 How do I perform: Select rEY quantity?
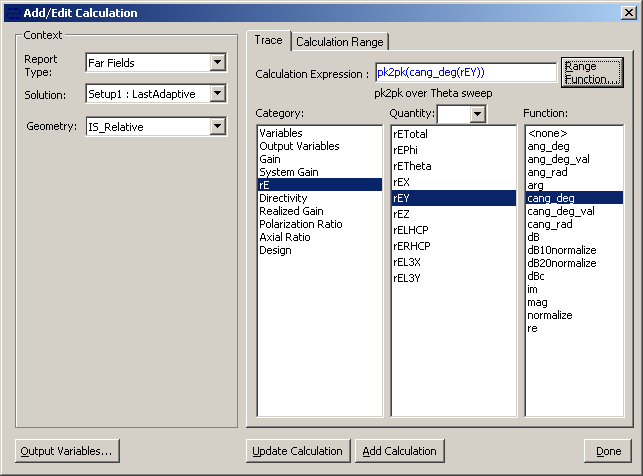click(x=454, y=198)
